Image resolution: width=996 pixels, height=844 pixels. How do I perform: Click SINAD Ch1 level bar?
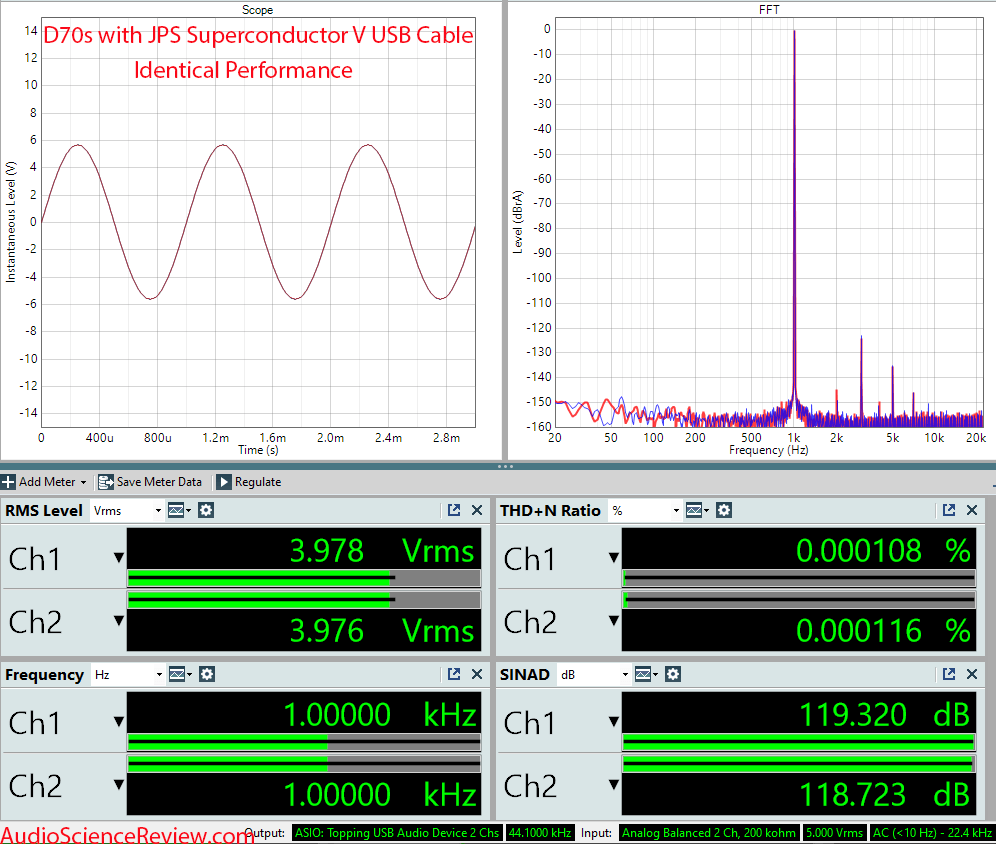click(x=798, y=742)
